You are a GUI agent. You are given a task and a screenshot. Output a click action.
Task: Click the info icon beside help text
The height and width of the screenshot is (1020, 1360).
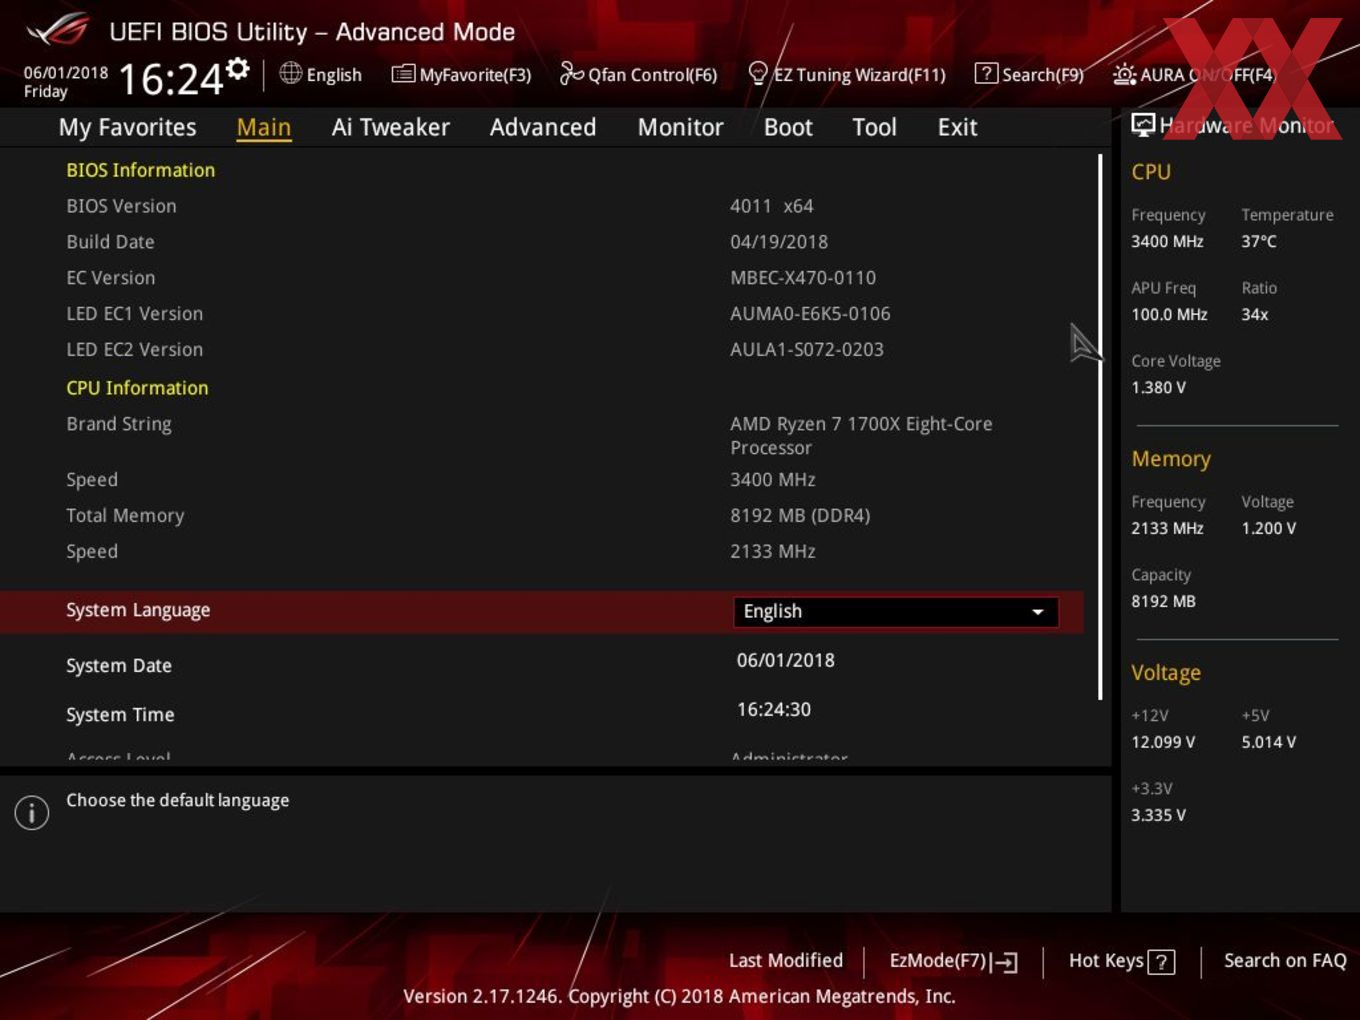32,812
